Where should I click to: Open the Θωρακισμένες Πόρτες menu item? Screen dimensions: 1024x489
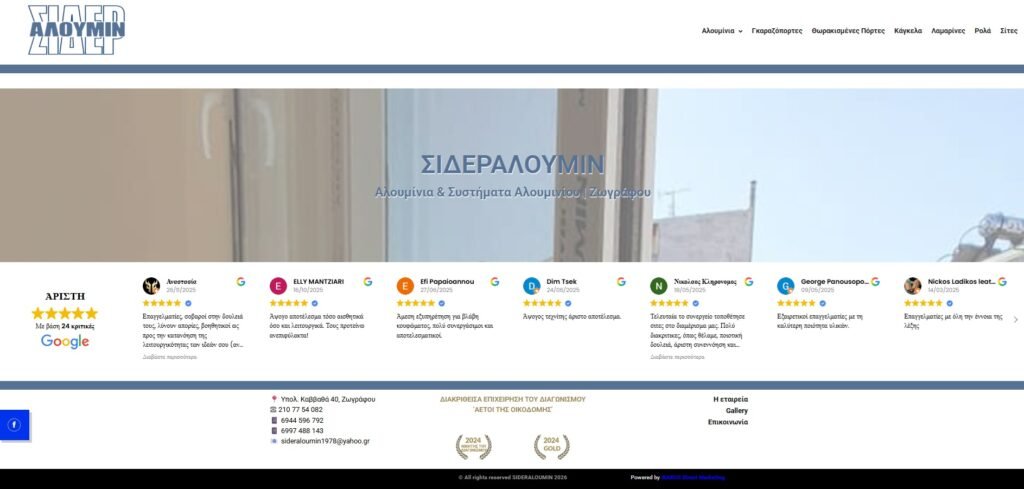848,31
